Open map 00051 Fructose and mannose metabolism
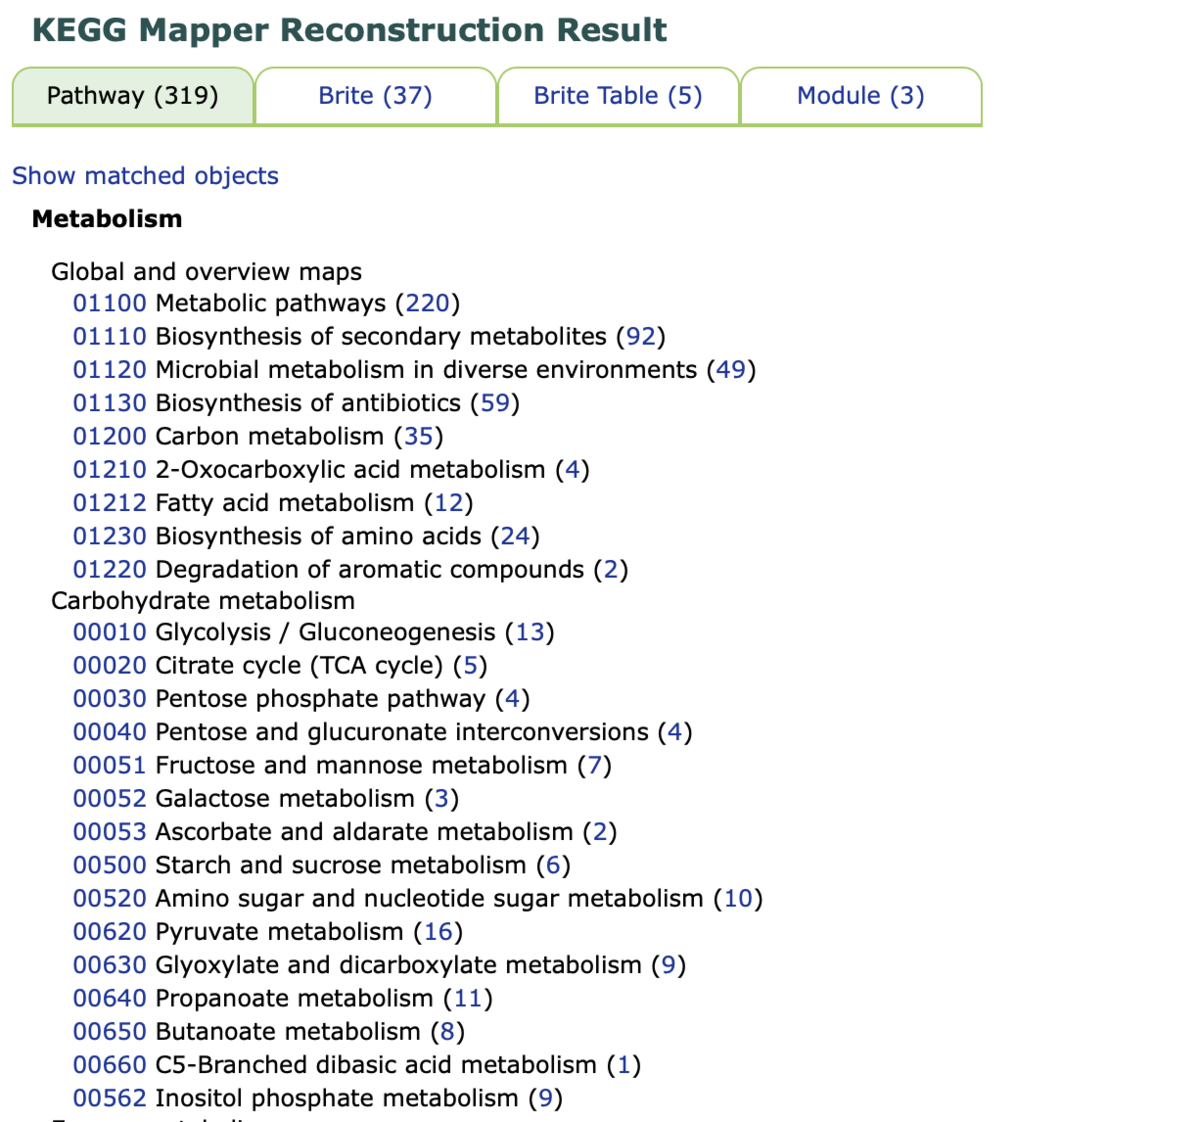 point(110,765)
